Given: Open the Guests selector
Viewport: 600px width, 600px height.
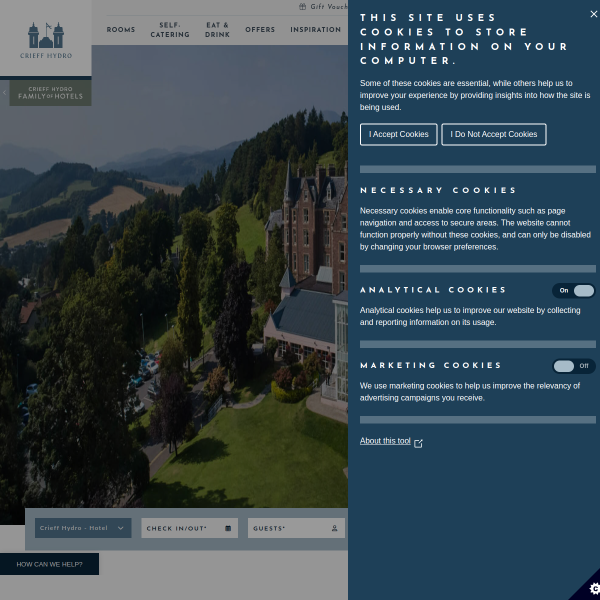Looking at the screenshot, I should [x=296, y=528].
